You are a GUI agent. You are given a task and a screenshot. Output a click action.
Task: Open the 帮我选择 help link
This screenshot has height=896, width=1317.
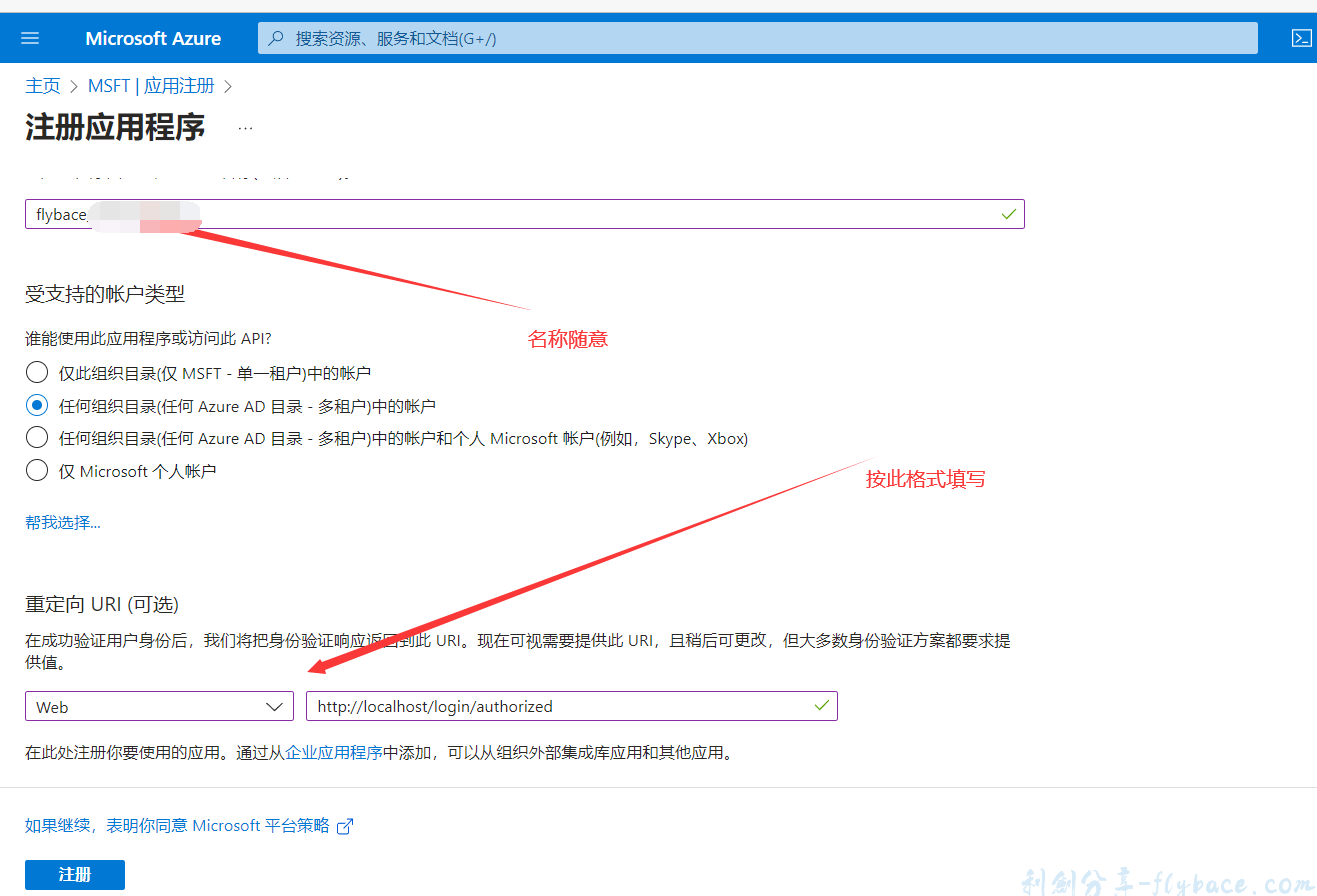[x=62, y=522]
